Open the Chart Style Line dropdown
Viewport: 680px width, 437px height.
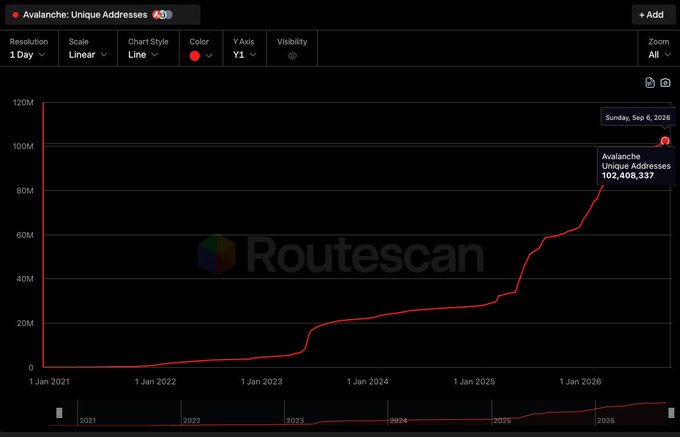(x=147, y=49)
